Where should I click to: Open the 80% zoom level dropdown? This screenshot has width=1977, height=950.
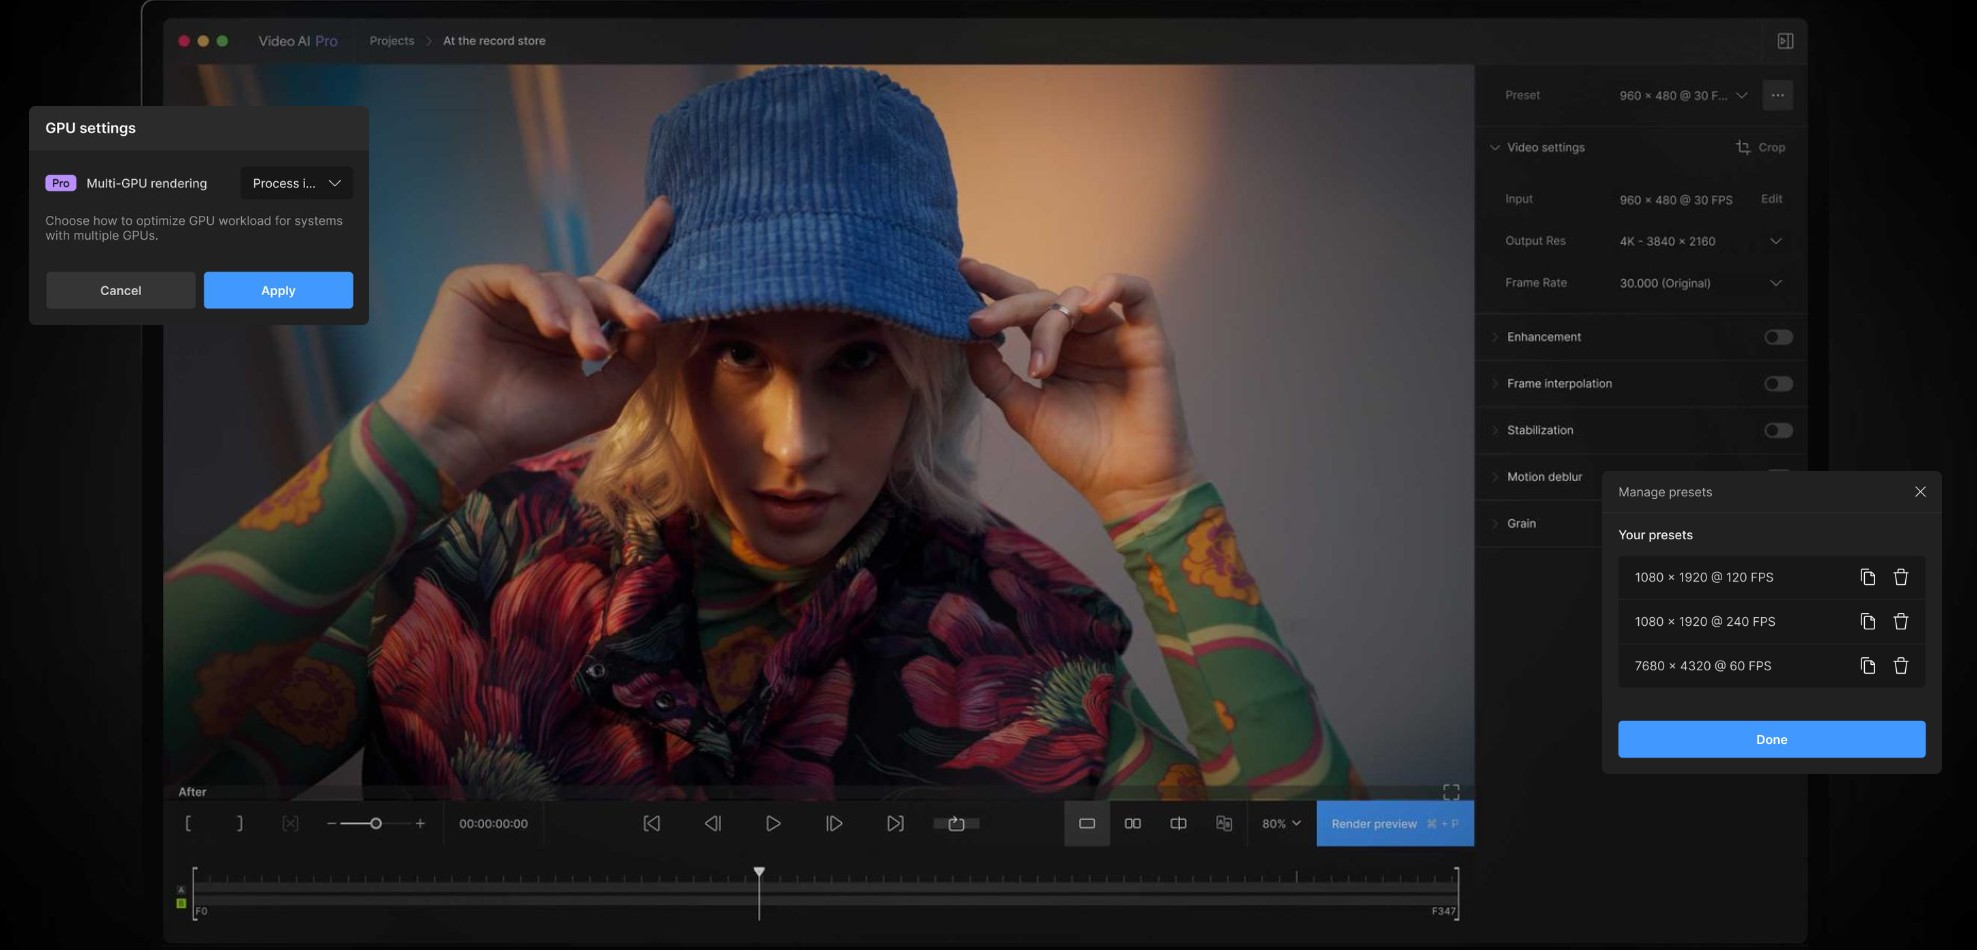pos(1281,823)
